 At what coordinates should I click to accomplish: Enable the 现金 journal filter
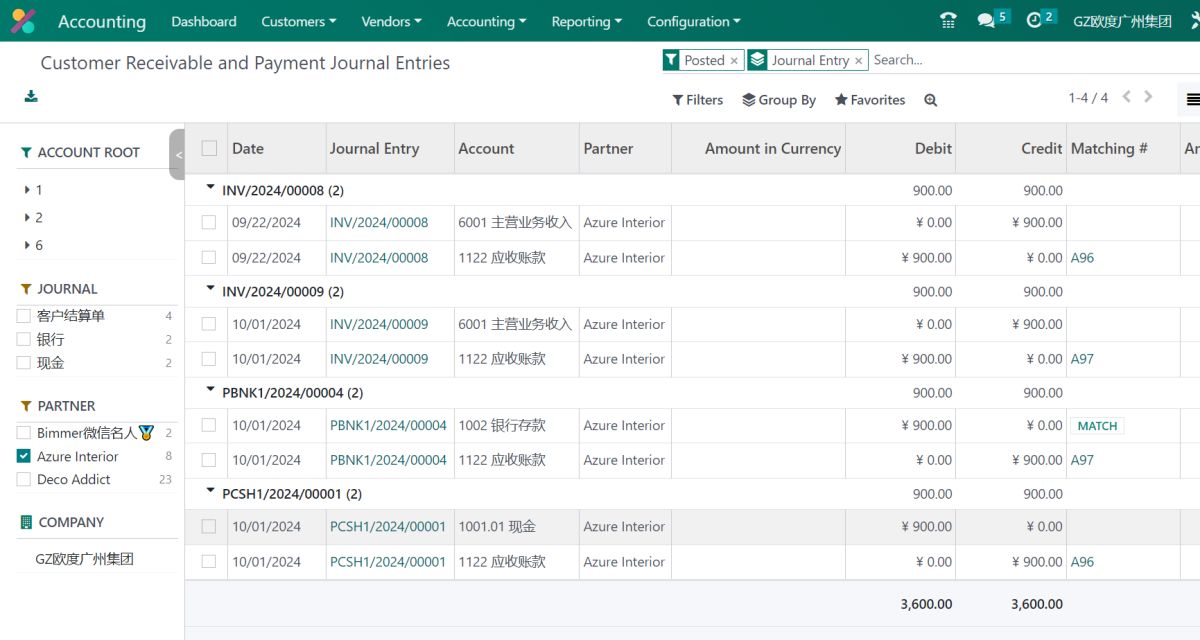(x=24, y=363)
